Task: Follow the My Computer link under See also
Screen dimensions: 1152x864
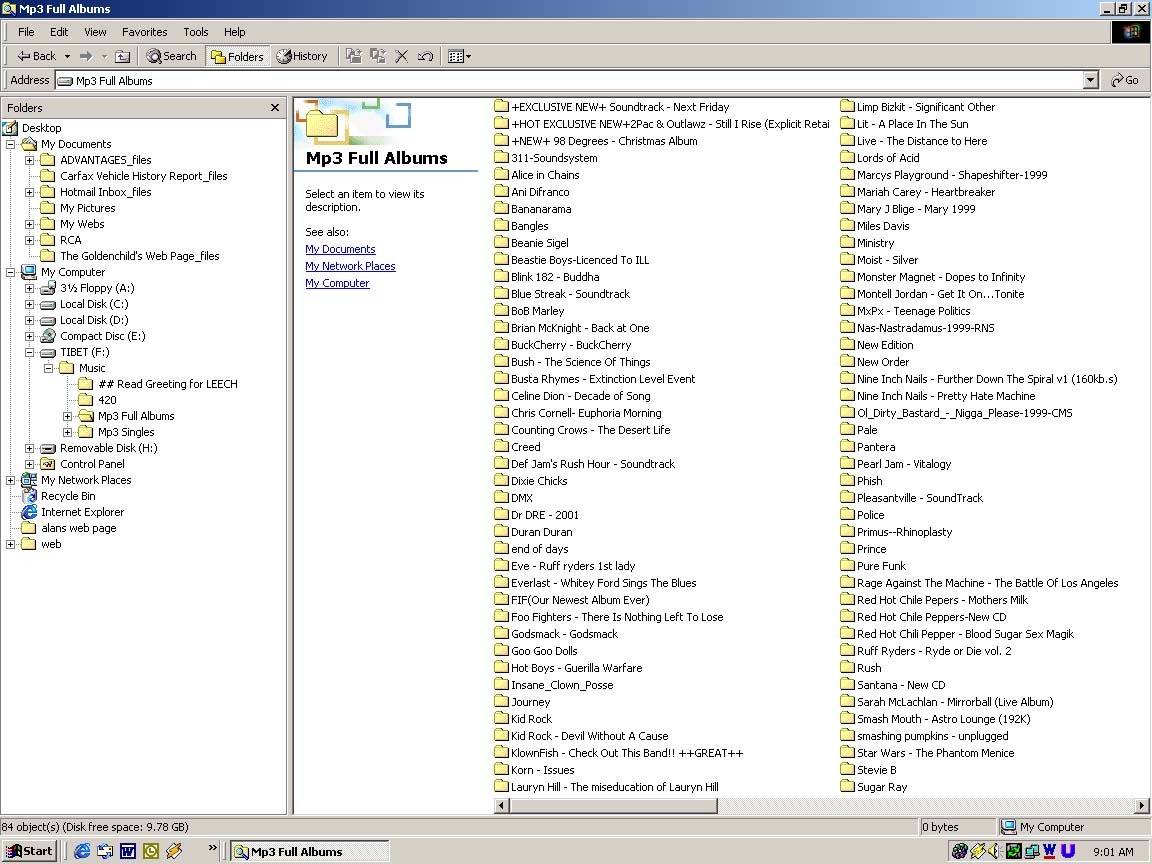Action: pyautogui.click(x=337, y=283)
